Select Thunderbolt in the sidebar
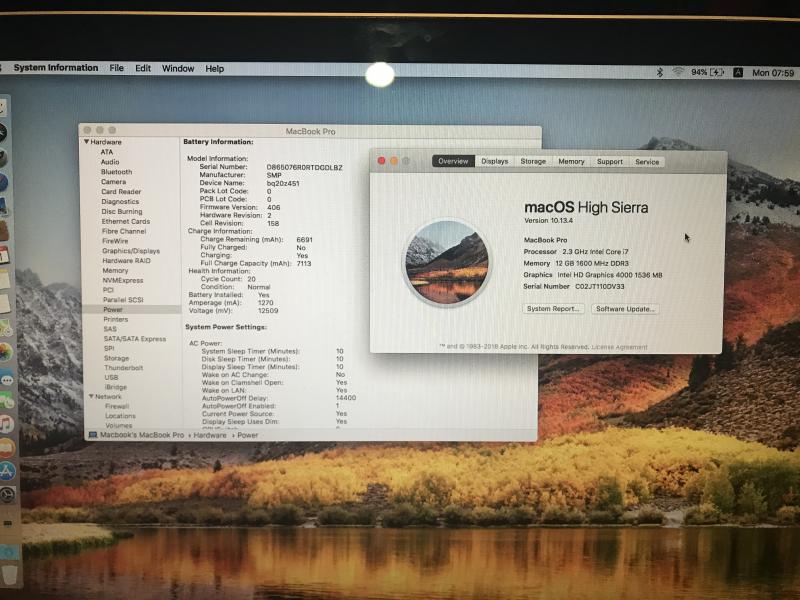Image resolution: width=800 pixels, height=600 pixels. tap(123, 368)
